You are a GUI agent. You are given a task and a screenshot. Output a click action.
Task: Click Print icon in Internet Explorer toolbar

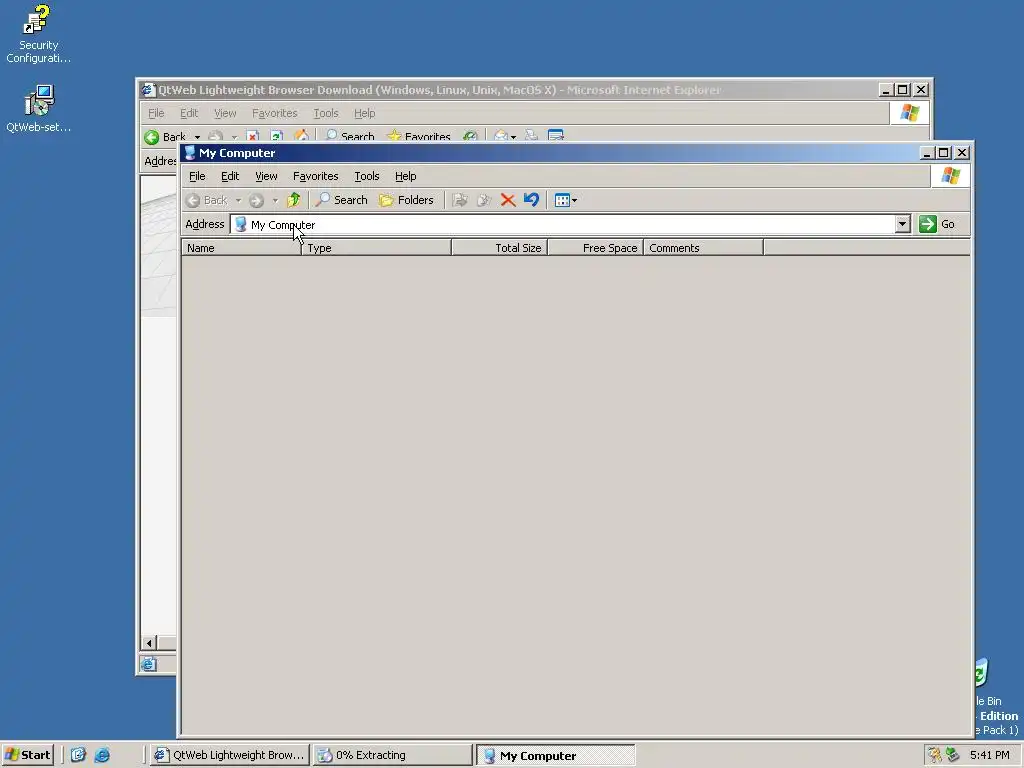coord(532,136)
